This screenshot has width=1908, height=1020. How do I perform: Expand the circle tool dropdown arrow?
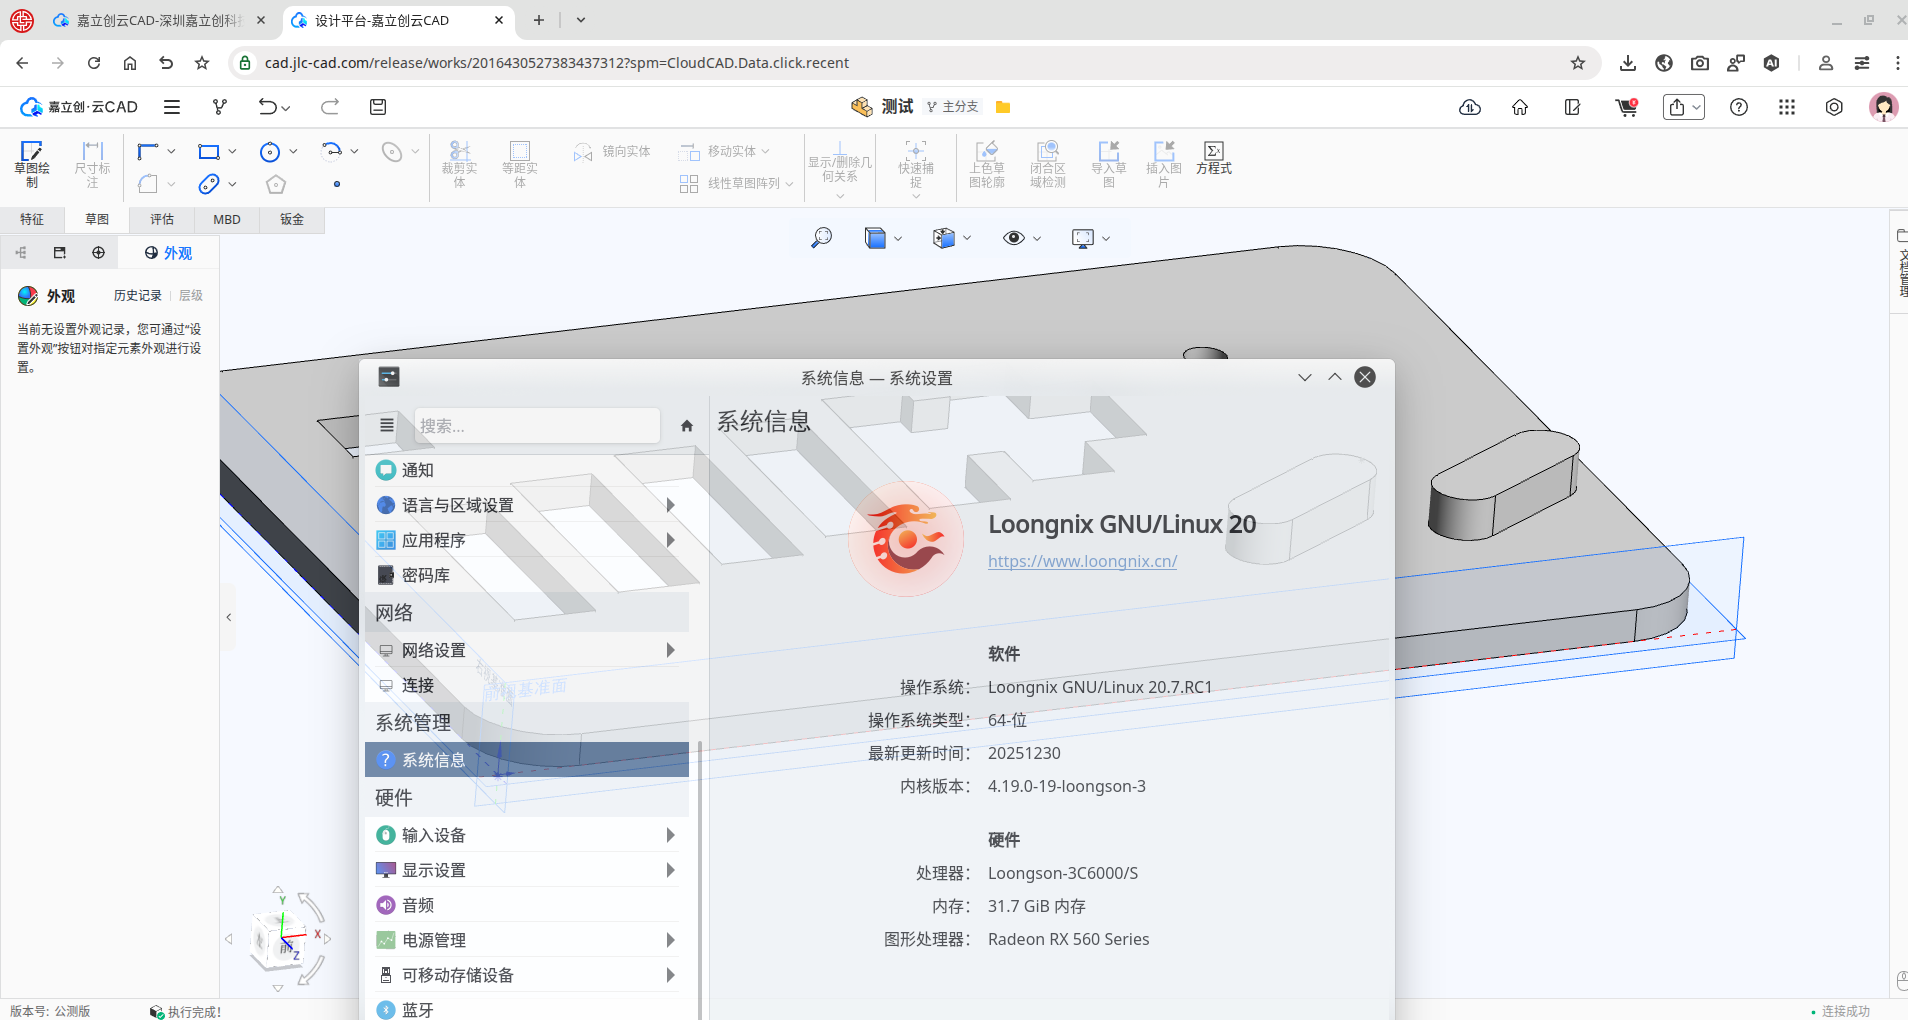(x=293, y=152)
